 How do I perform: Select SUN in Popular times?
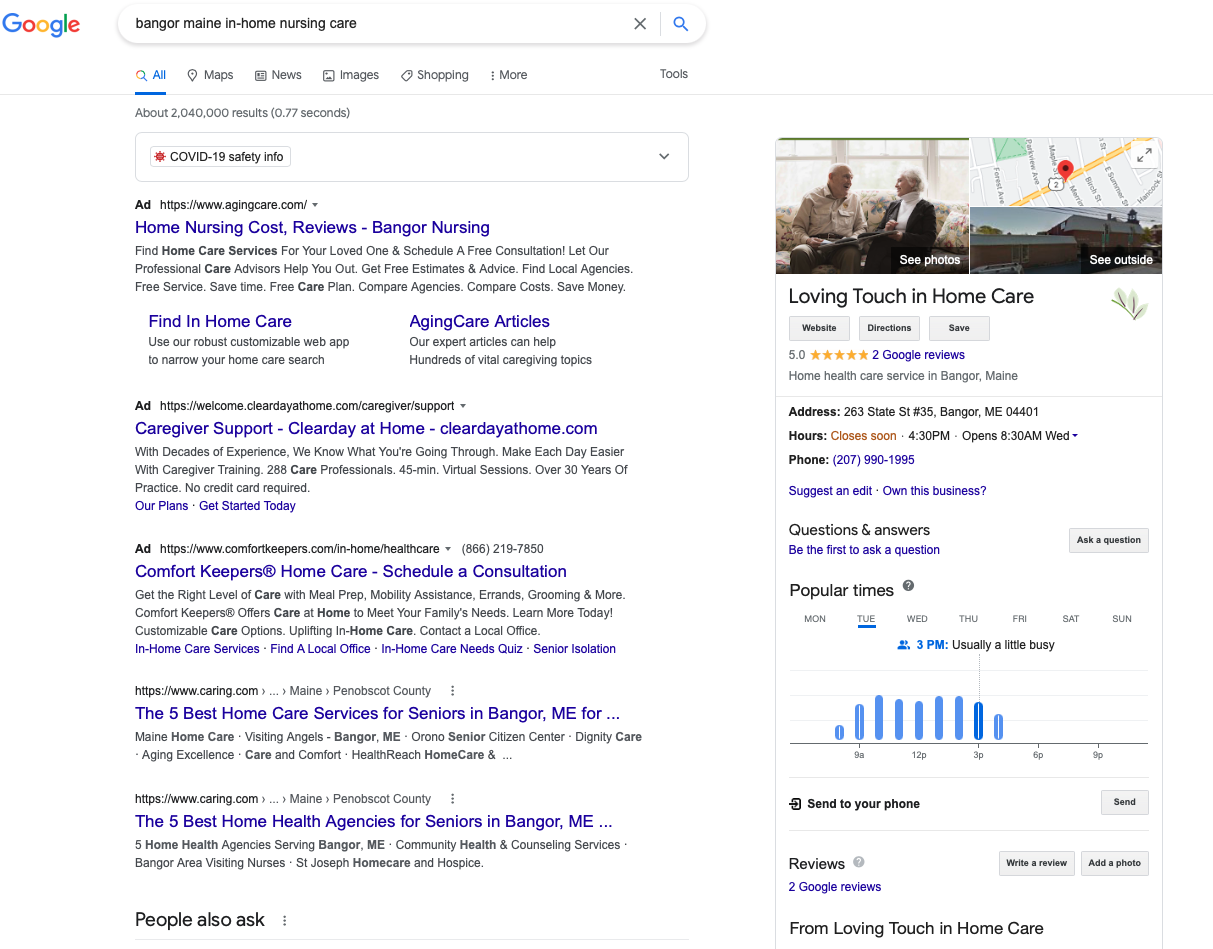pos(1122,619)
